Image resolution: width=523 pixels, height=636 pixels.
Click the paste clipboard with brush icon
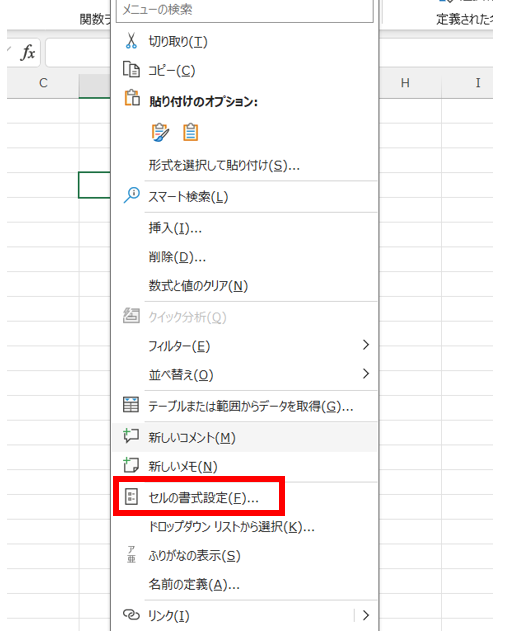pos(160,133)
